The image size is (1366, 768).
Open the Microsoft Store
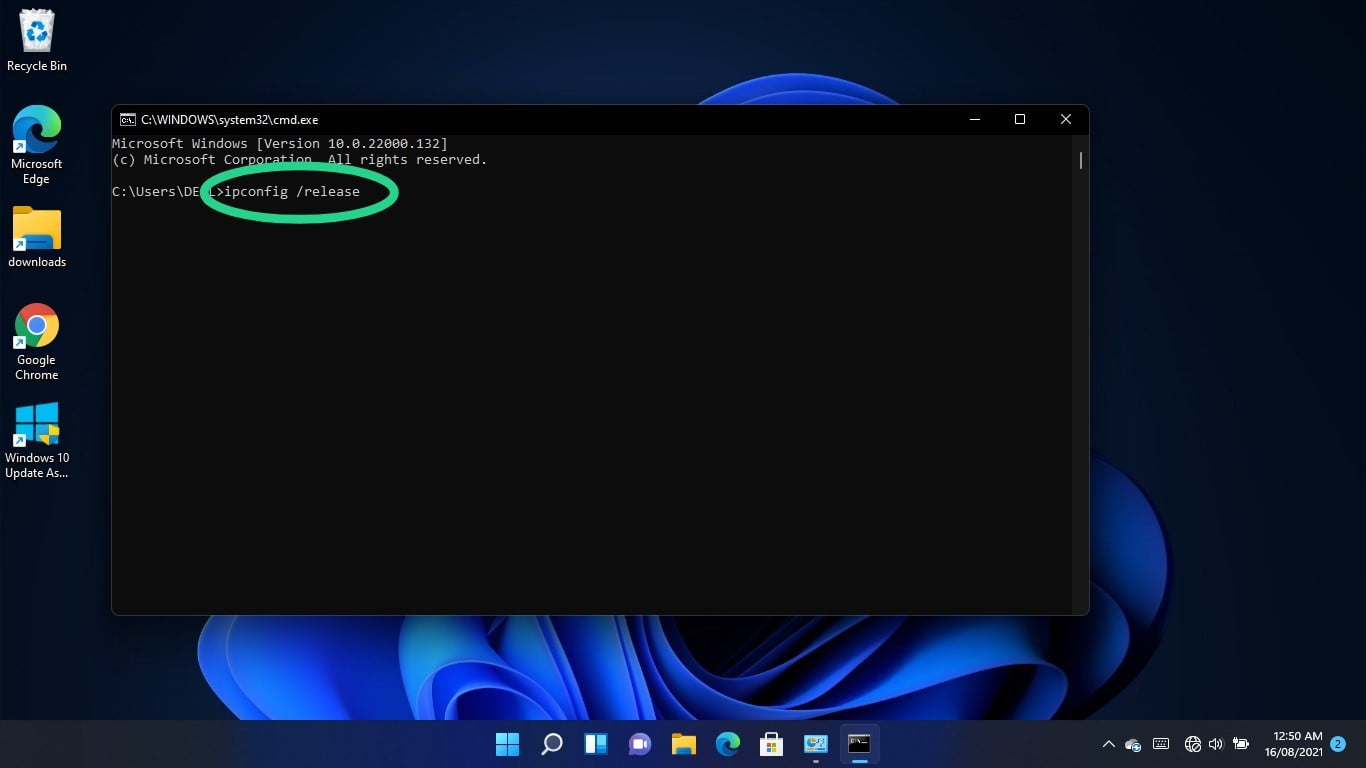771,744
